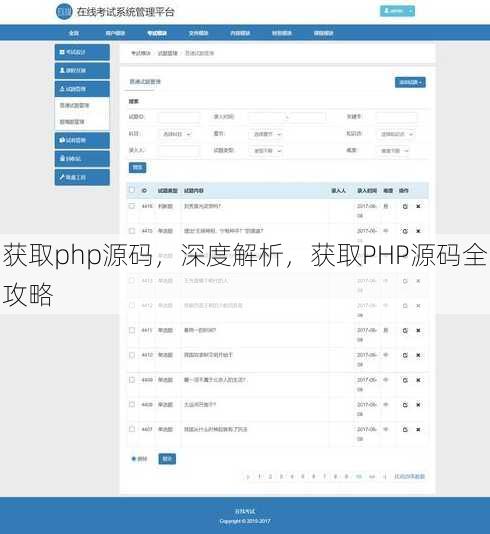Click the 试卷管理 sidebar icon

[x=62, y=140]
